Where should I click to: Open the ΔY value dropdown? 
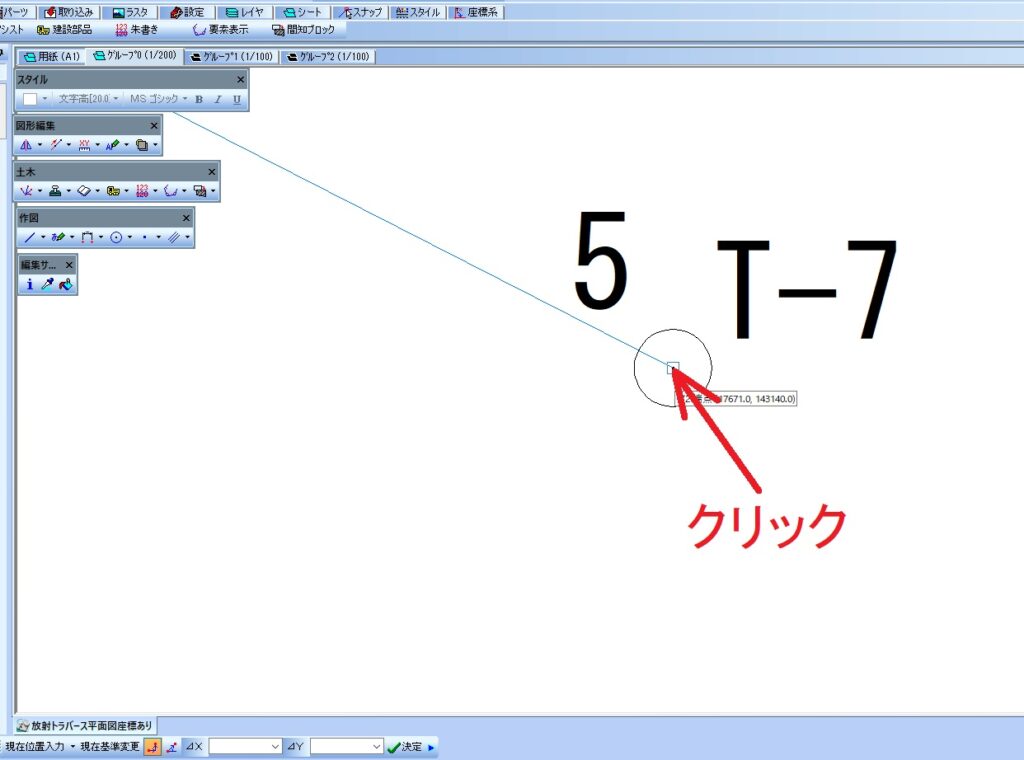(x=377, y=747)
